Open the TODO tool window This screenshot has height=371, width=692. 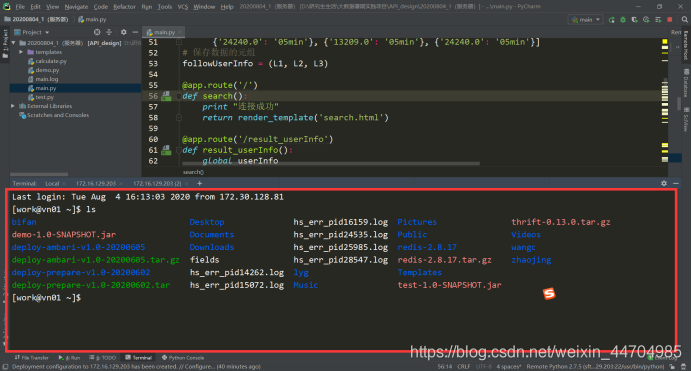[103, 358]
